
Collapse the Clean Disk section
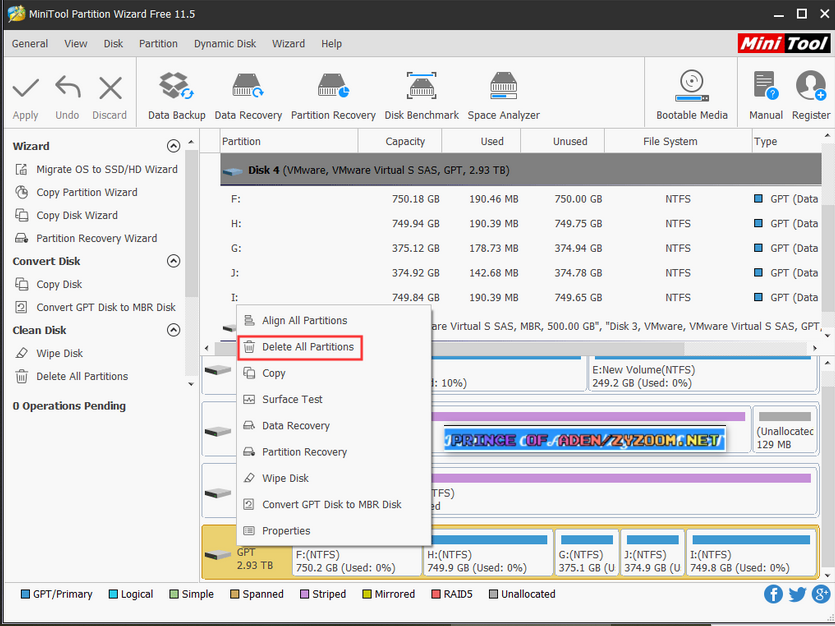point(173,330)
